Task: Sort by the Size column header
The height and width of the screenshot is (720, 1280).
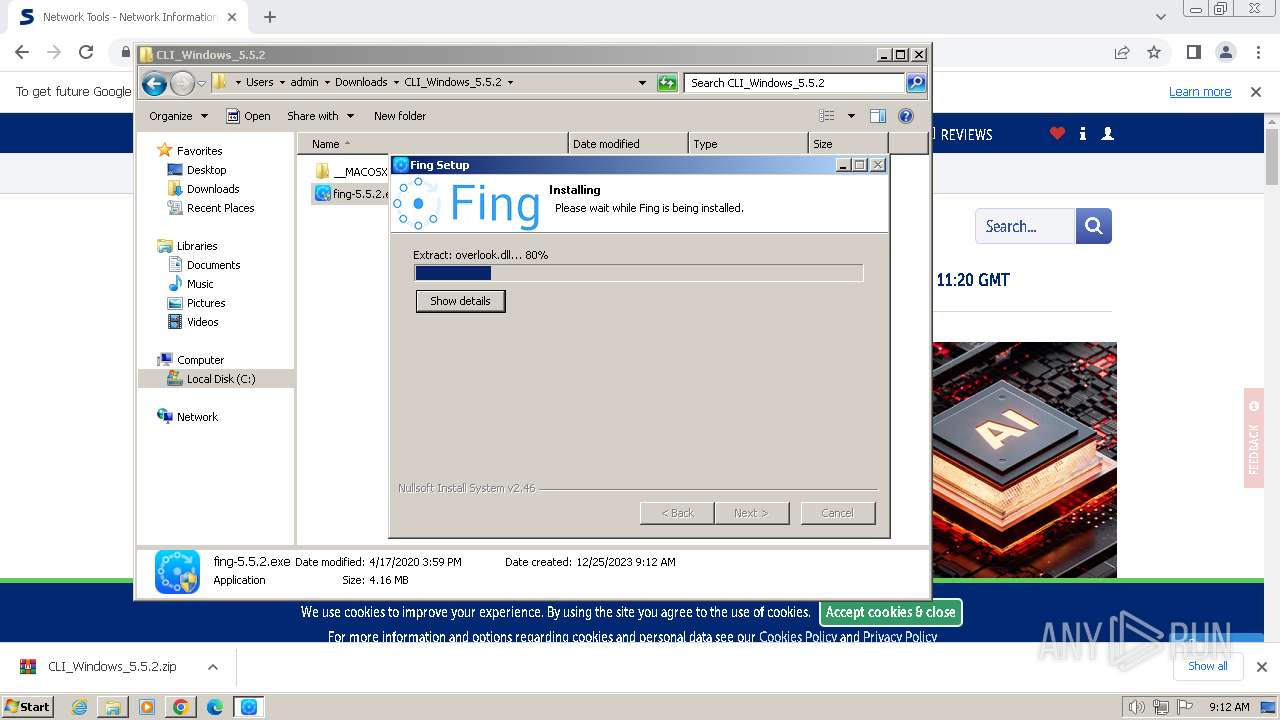Action: tap(848, 144)
